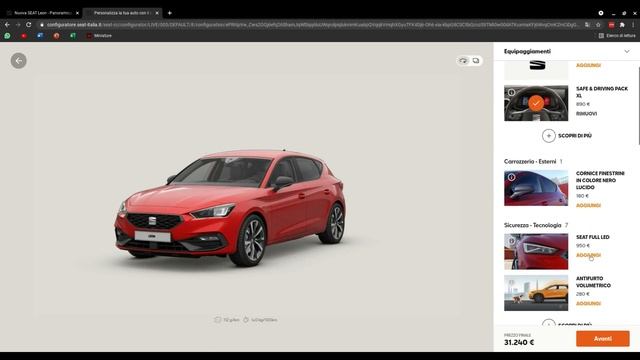Go forward in the browser toolbar
This screenshot has width=640, height=360.
point(18,24)
